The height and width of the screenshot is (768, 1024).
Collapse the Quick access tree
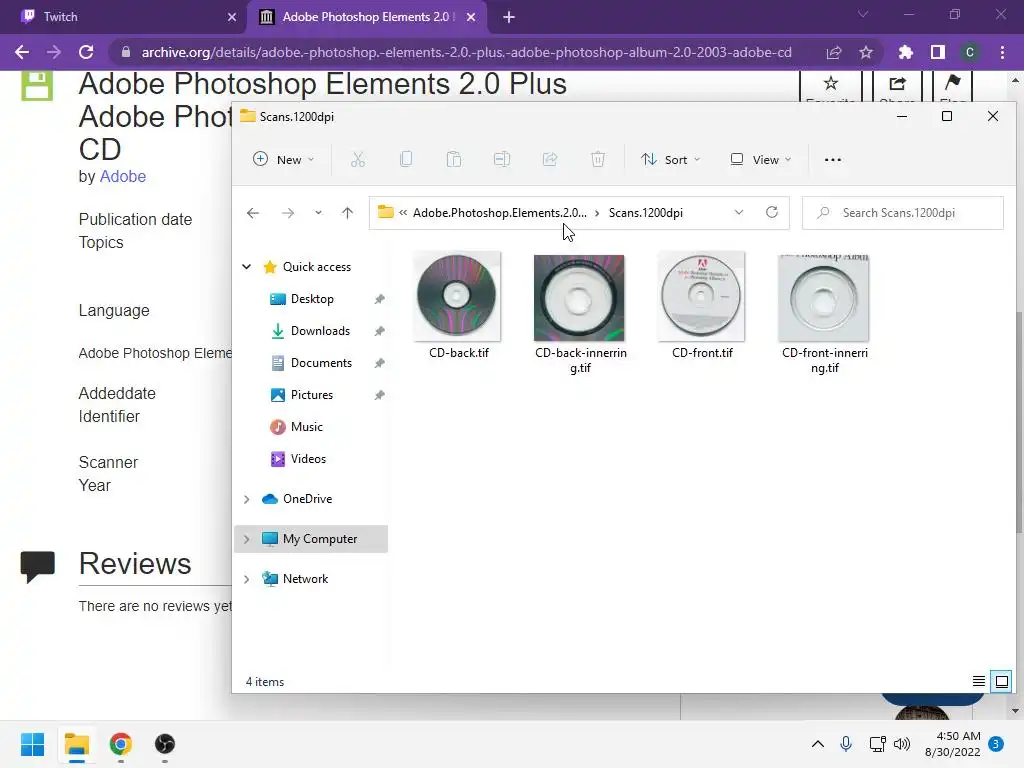pyautogui.click(x=246, y=266)
